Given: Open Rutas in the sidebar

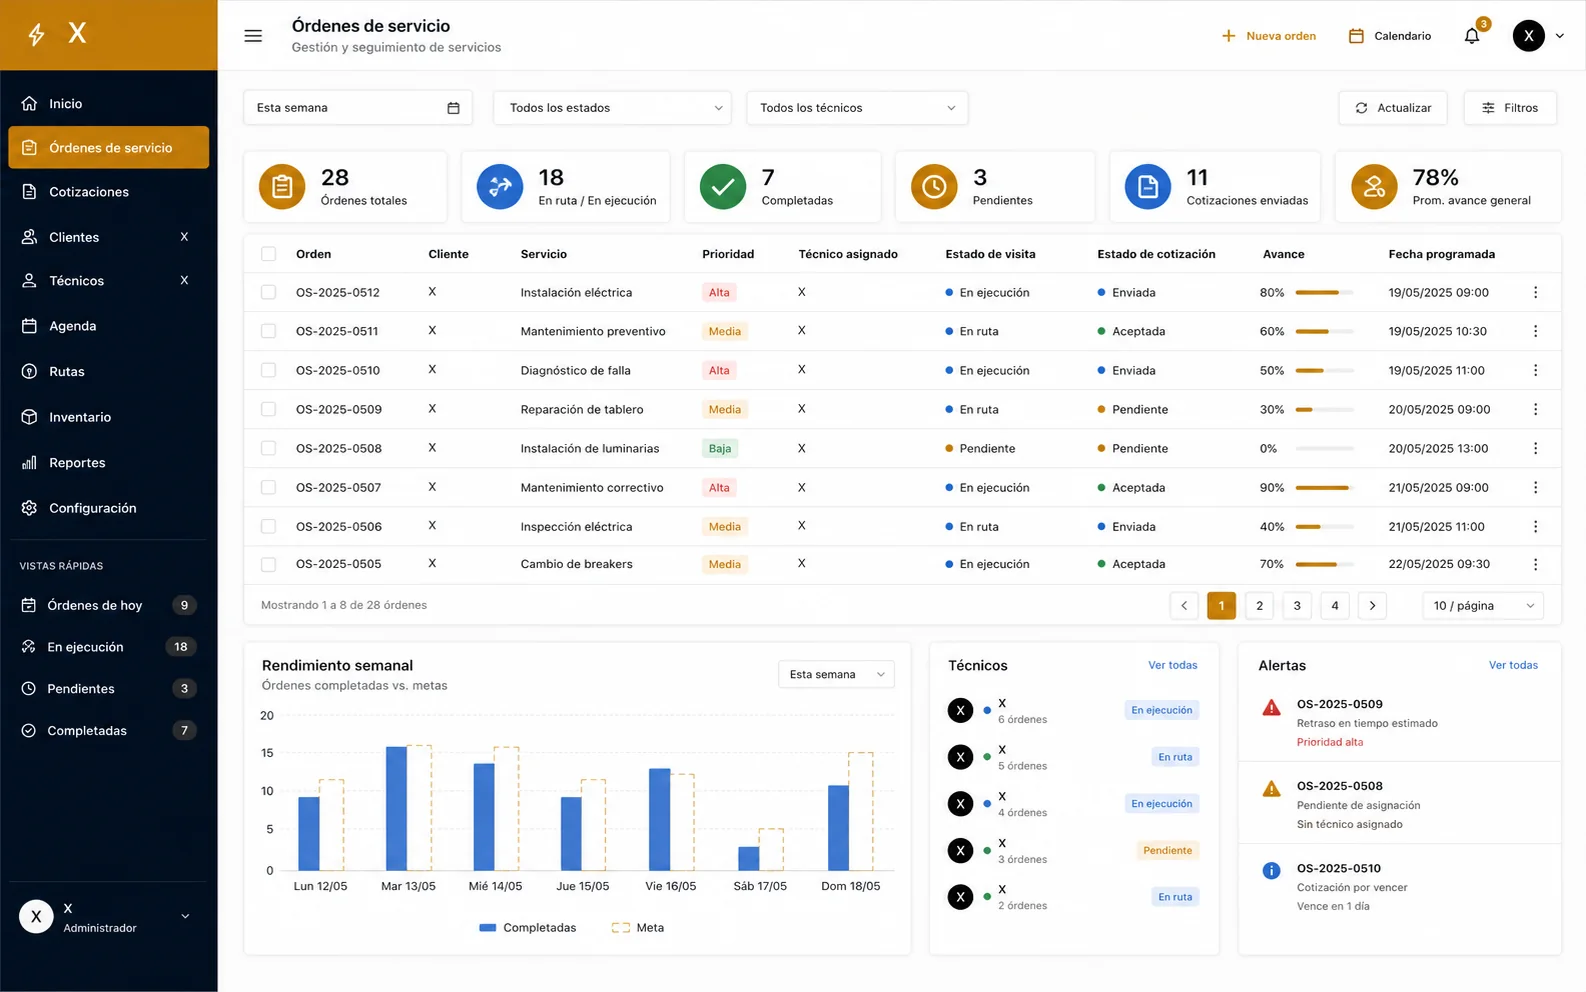Looking at the screenshot, I should [108, 371].
